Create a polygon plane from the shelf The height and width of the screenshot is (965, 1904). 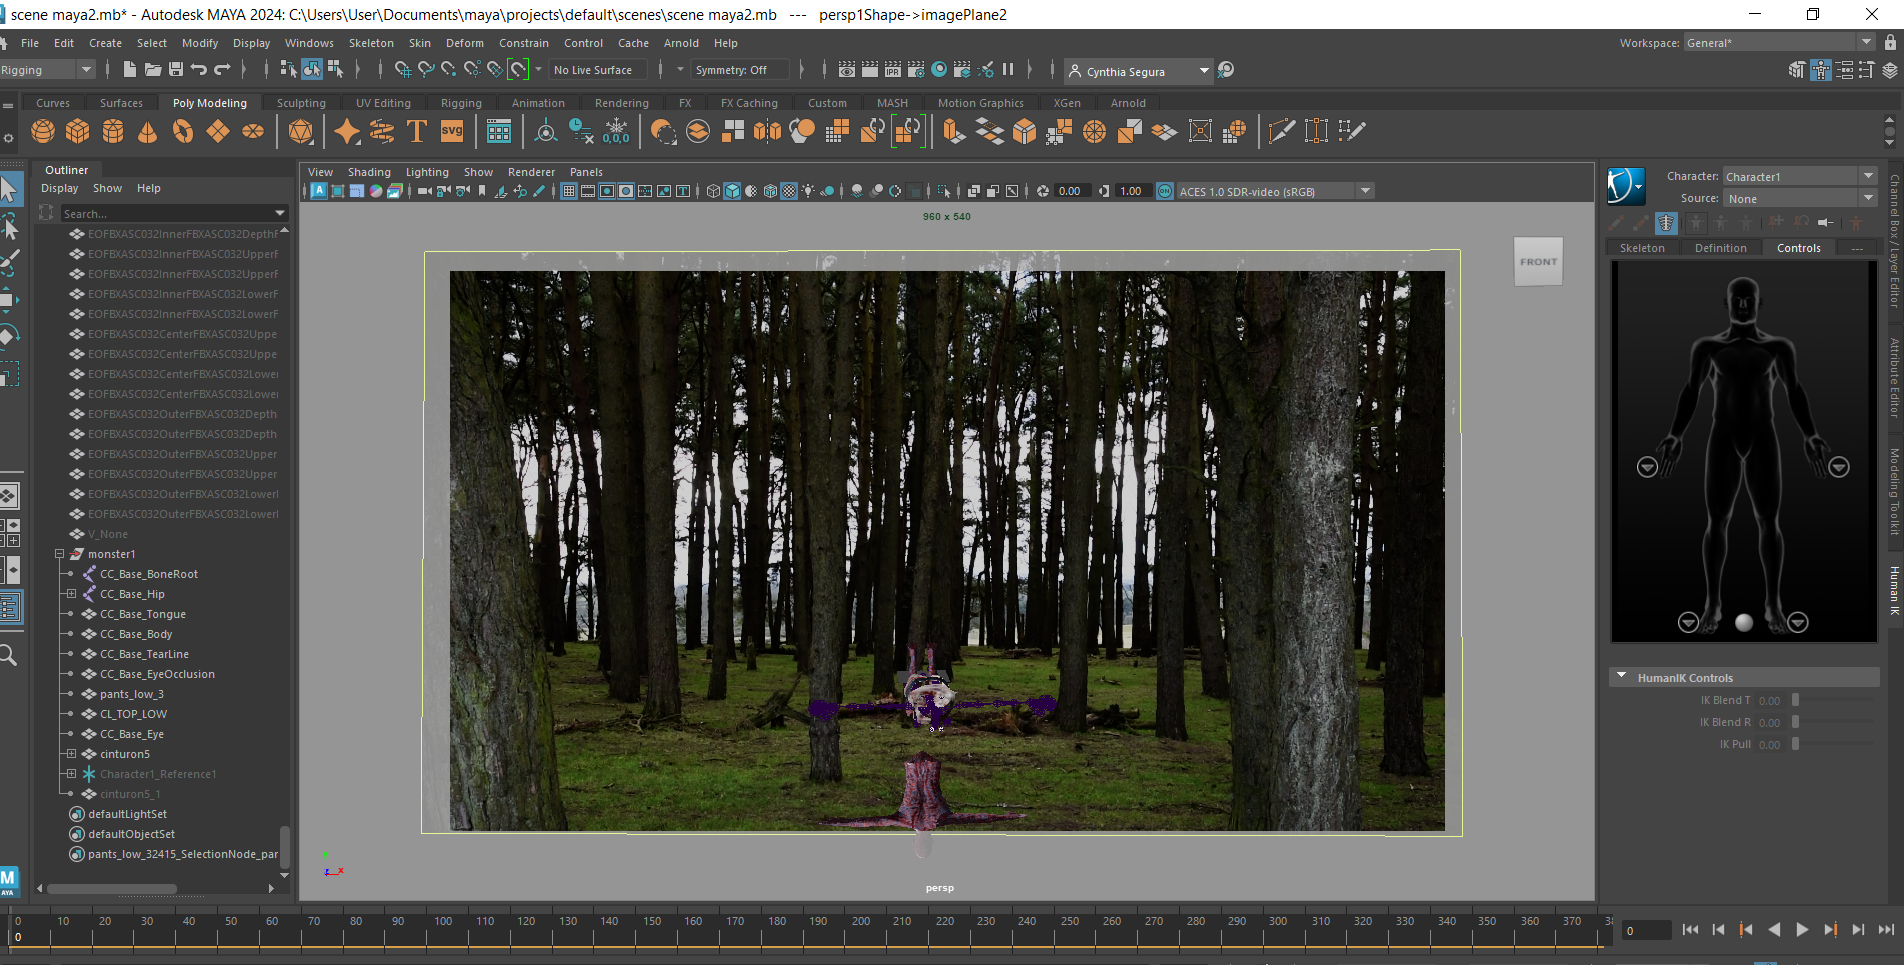[218, 131]
